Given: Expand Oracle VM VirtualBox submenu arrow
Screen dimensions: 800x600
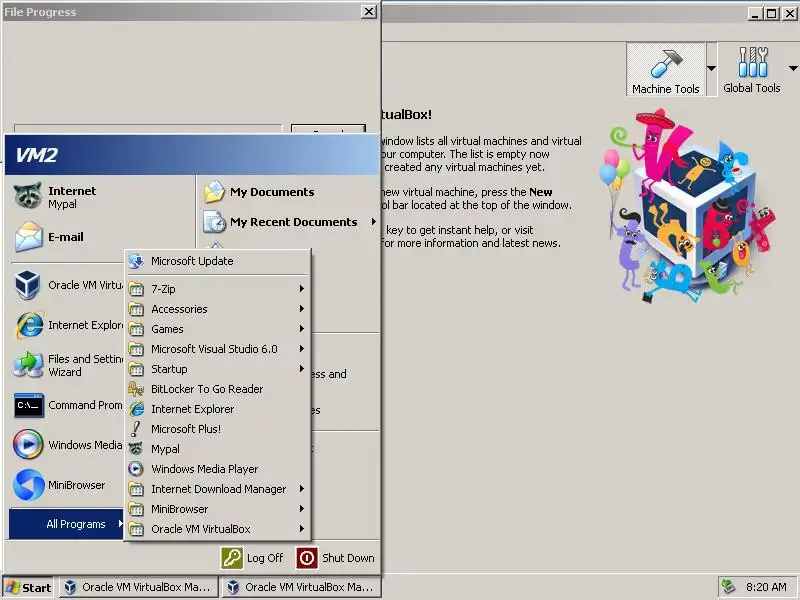Looking at the screenshot, I should tap(302, 529).
